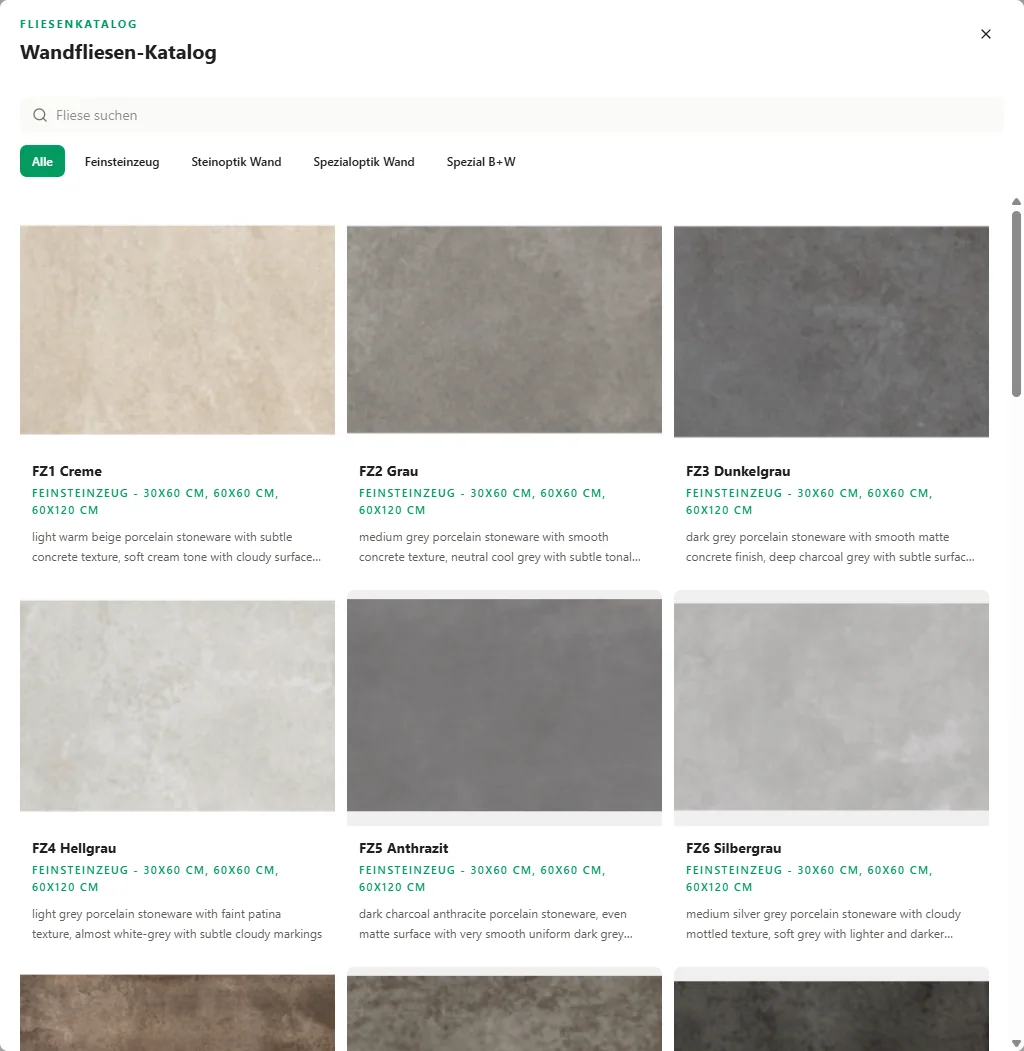Show the Spezialoptik Wand category

tap(364, 162)
